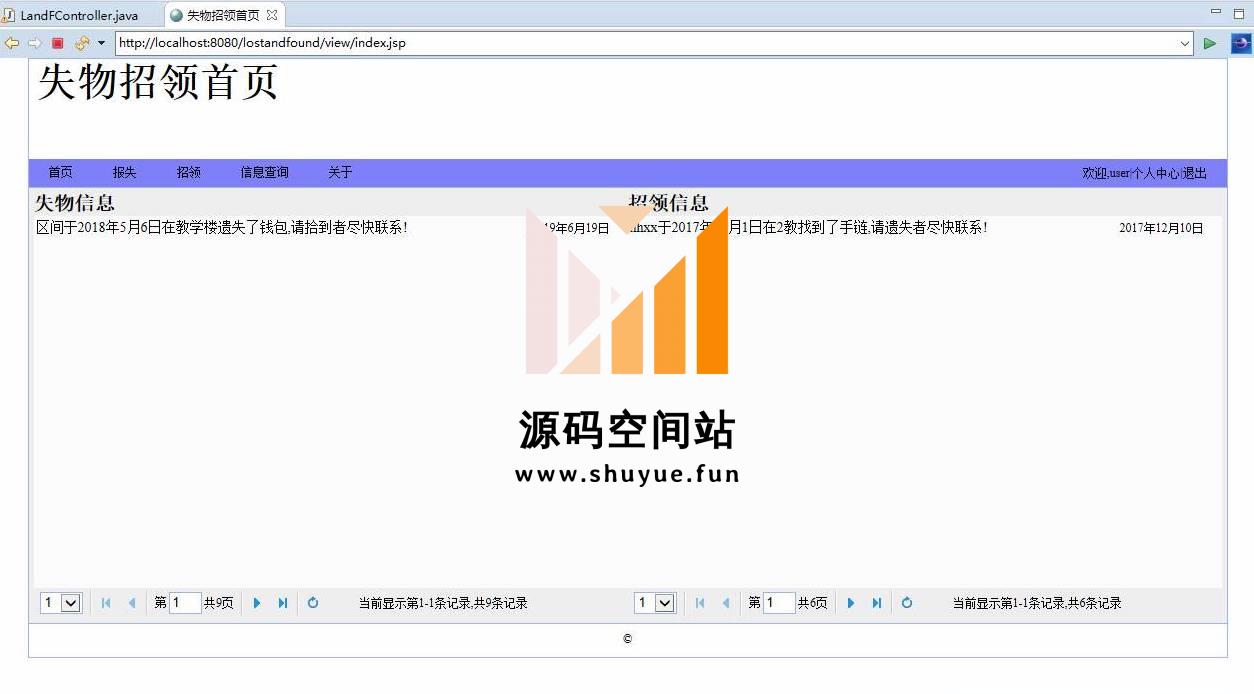Click the 失物信息 heading

75,203
